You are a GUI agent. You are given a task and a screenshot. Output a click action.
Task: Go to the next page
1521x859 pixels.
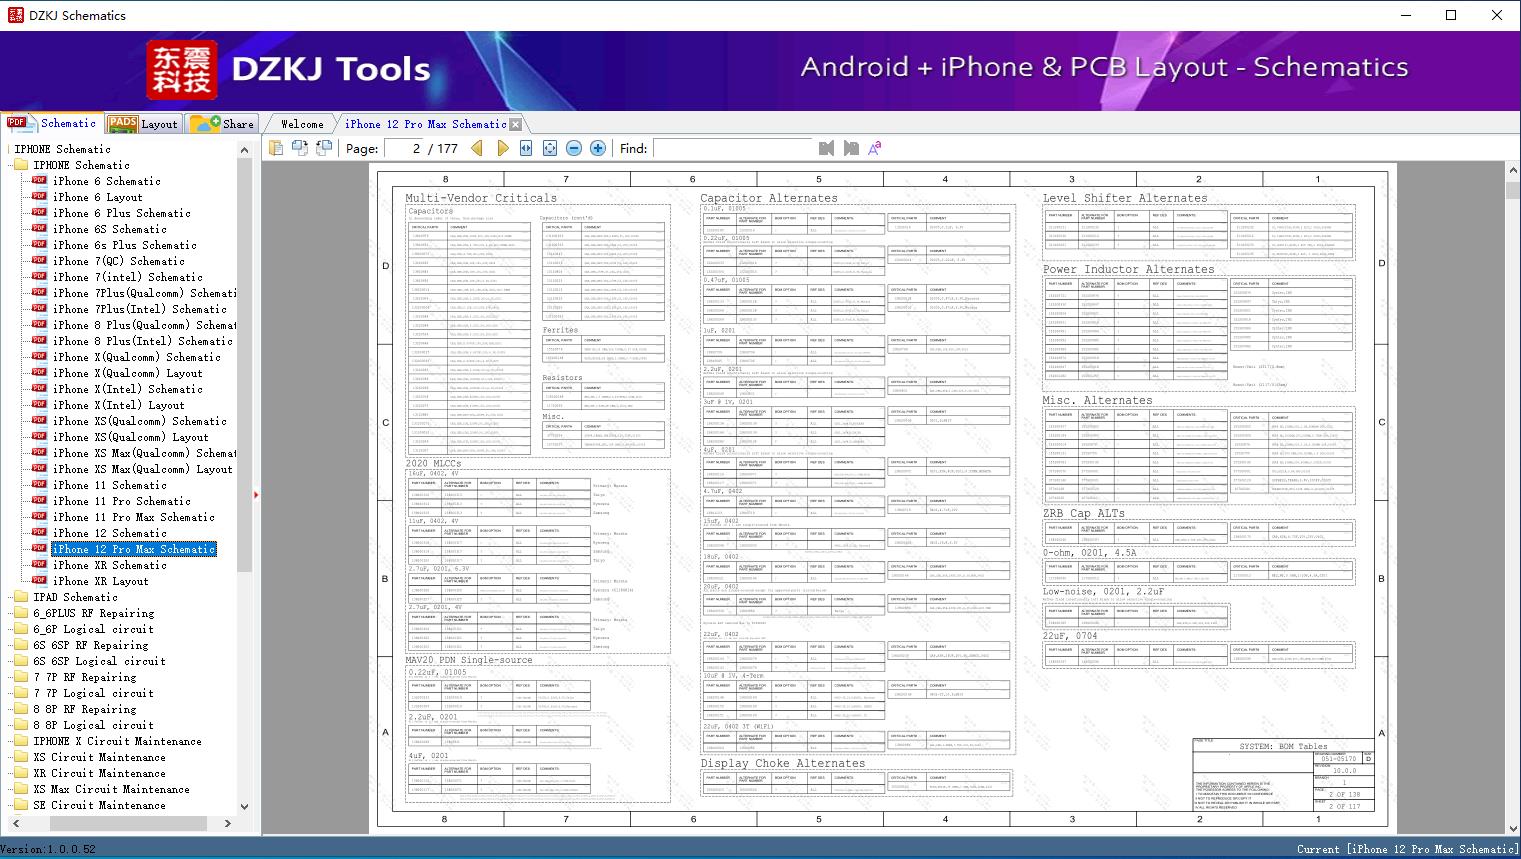point(502,148)
